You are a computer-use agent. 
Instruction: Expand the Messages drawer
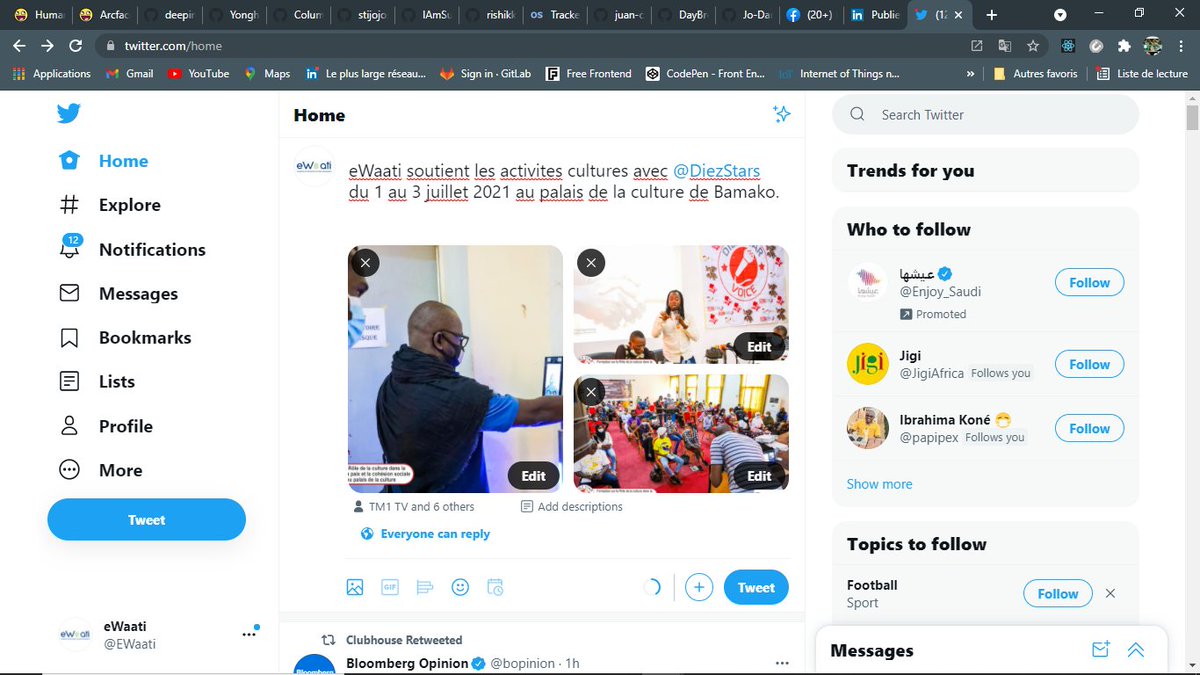(1136, 650)
